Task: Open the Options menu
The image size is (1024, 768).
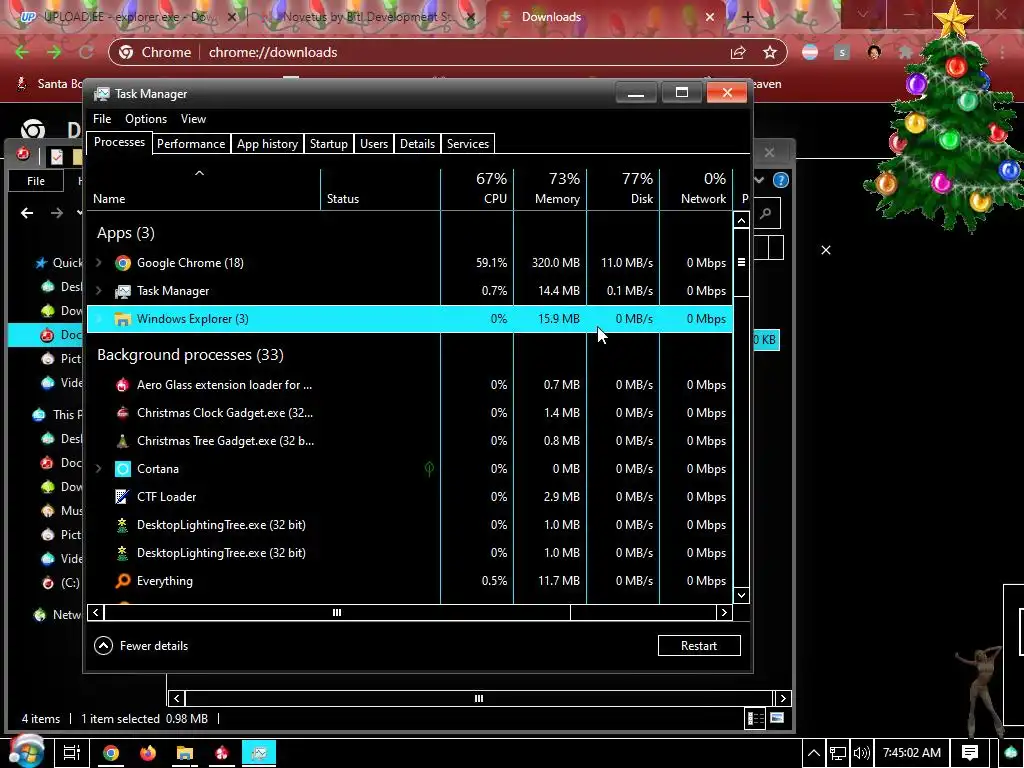Action: (146, 119)
